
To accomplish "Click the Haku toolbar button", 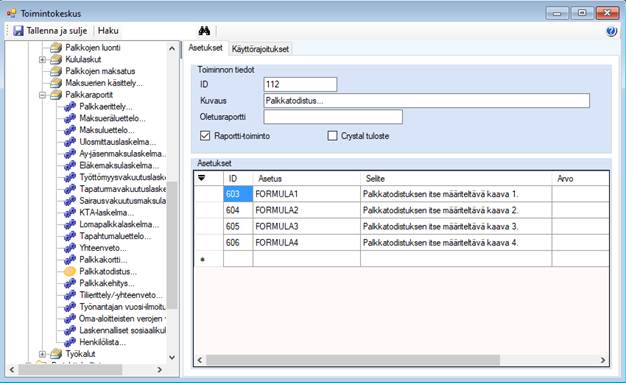I will pos(108,31).
